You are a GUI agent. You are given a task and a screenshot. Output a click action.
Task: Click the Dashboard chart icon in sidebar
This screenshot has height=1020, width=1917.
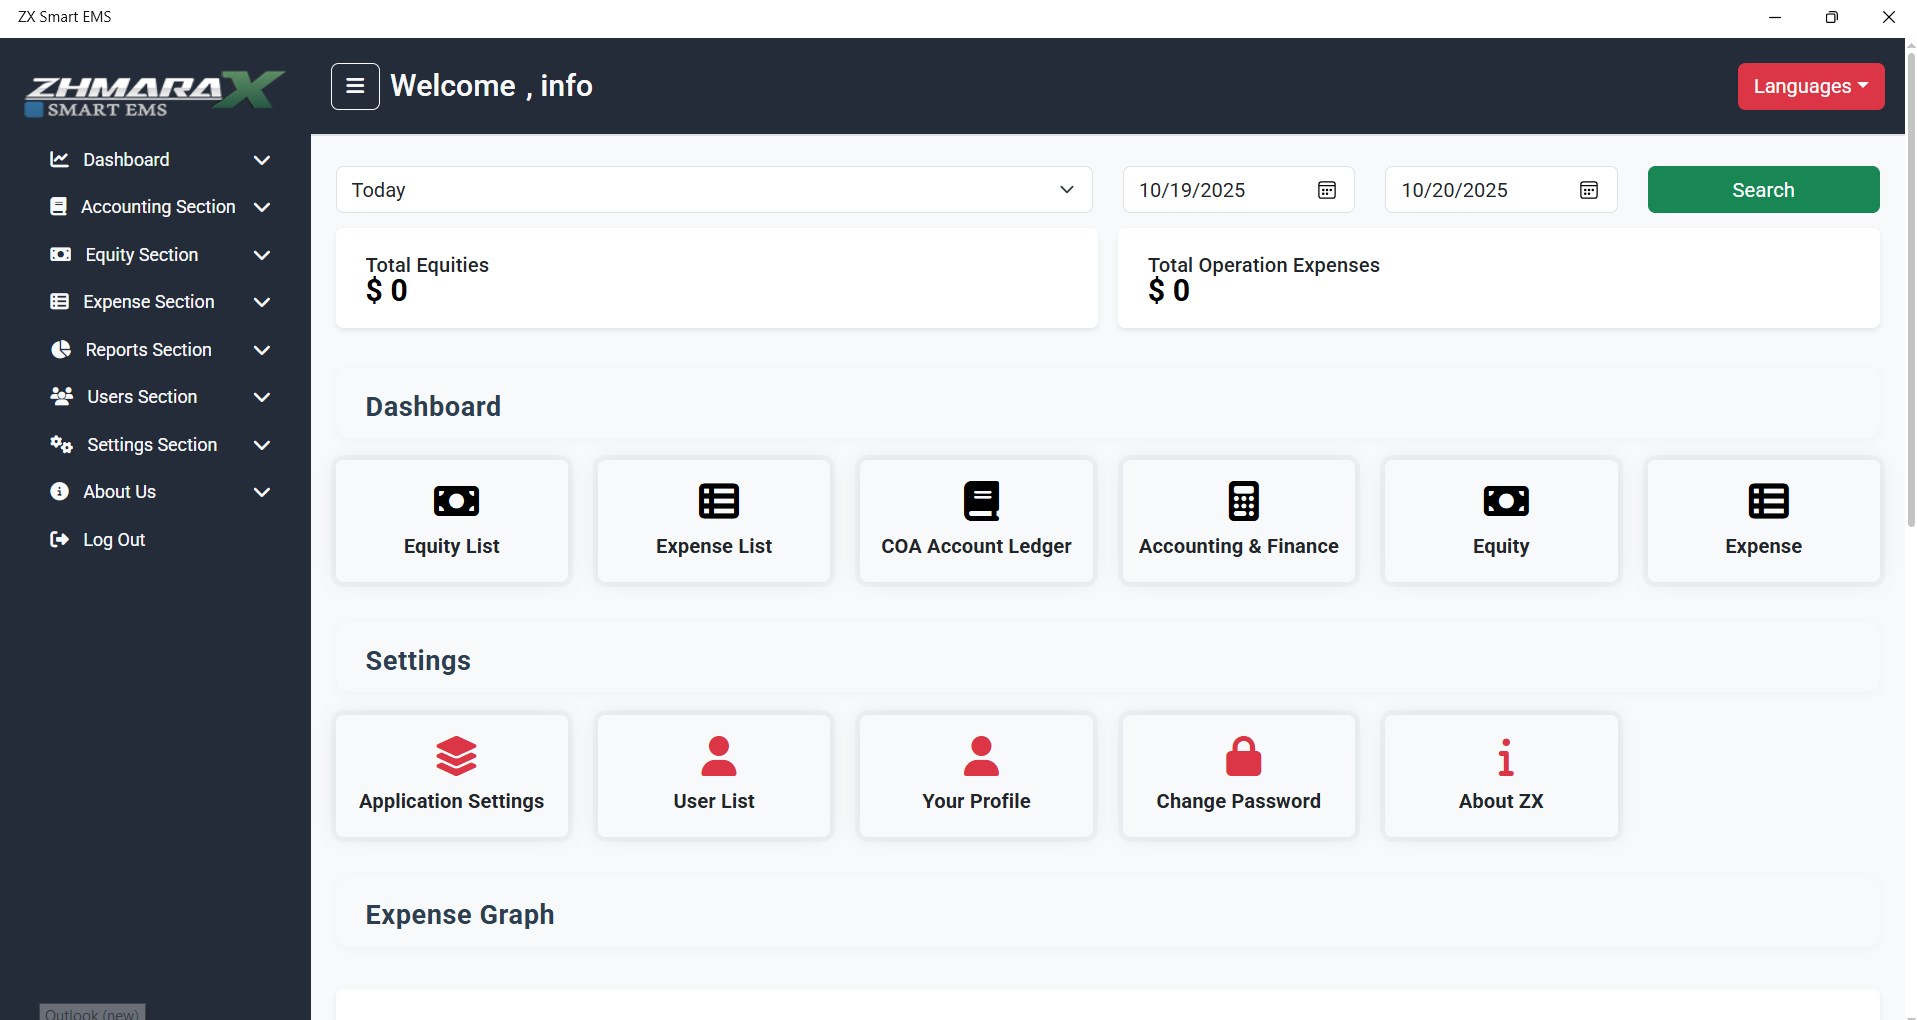pos(59,159)
